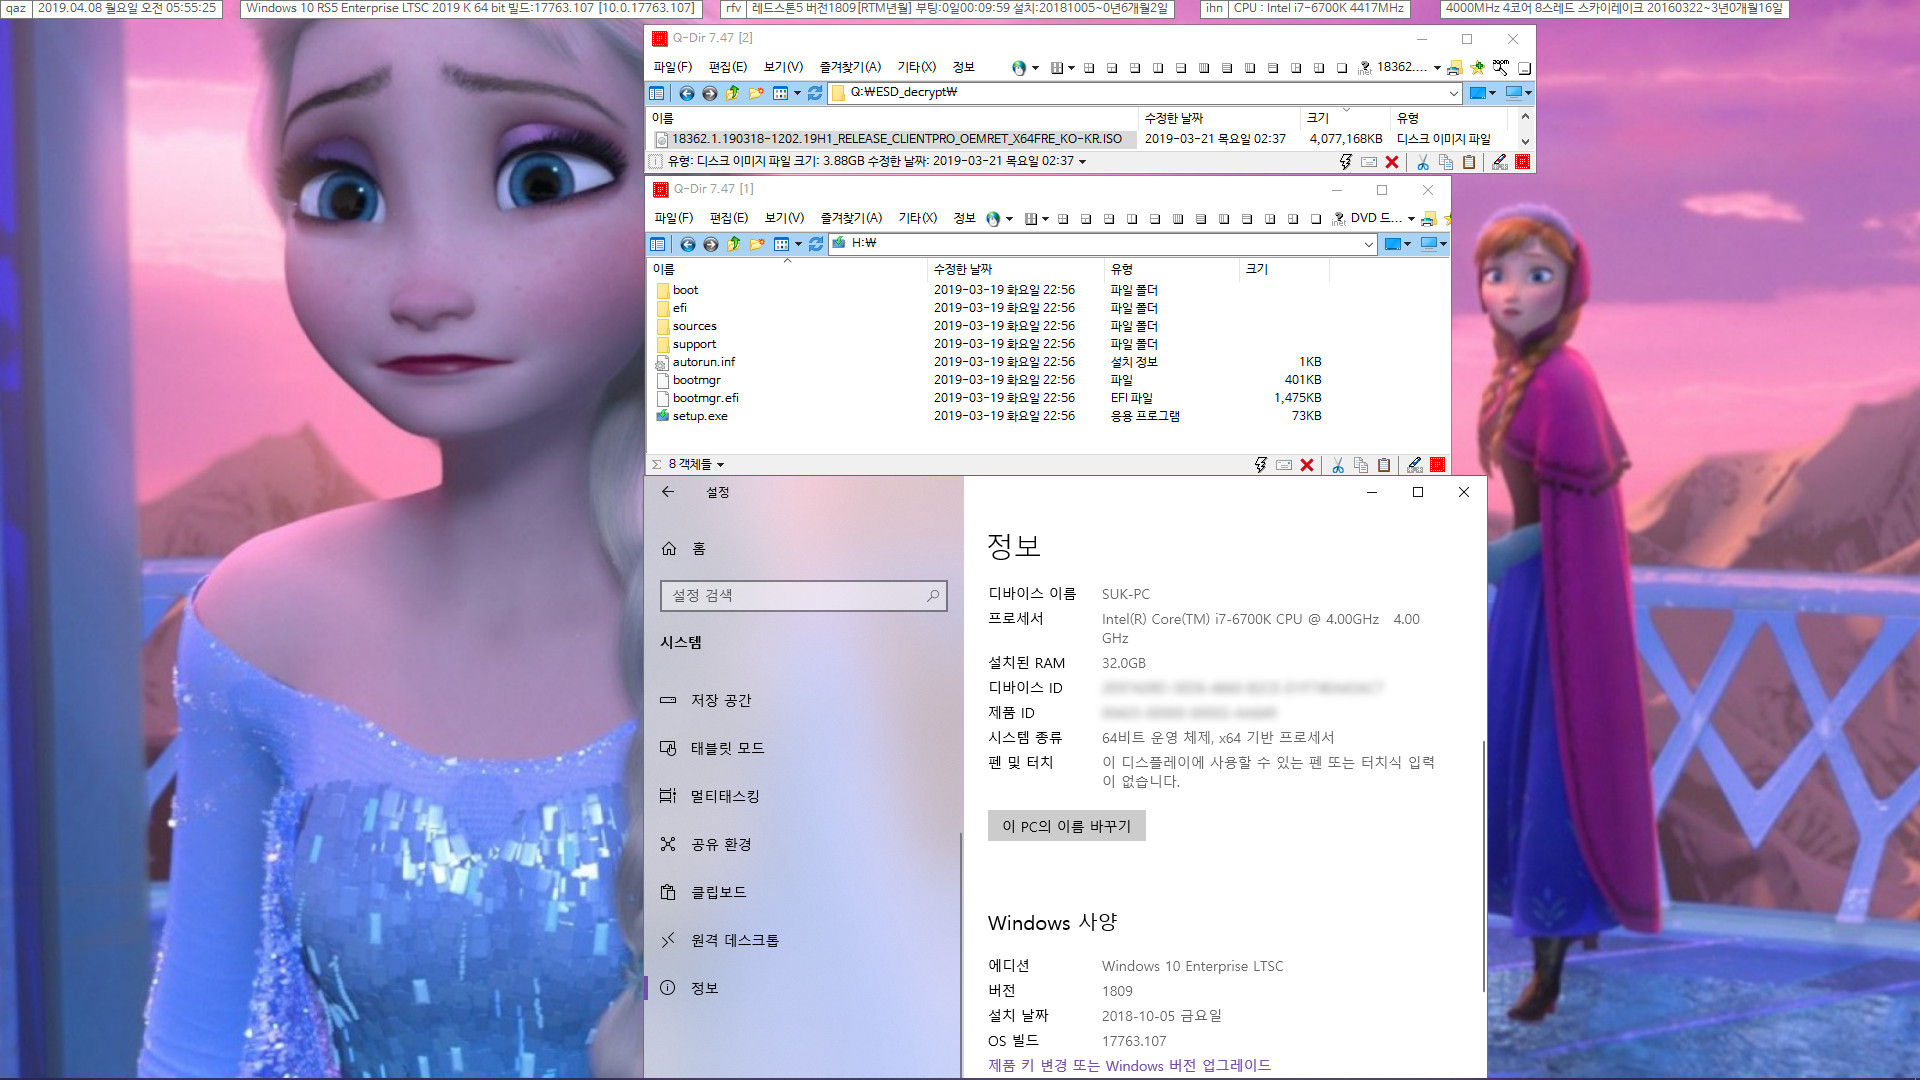Expand the 8 객체들 status dropdown

[720, 465]
